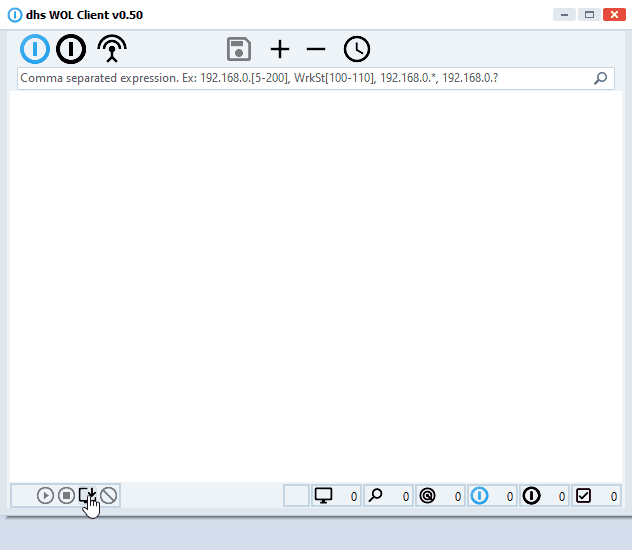Click the blue power-on count status icon
Image resolution: width=632 pixels, height=550 pixels.
pos(479,496)
